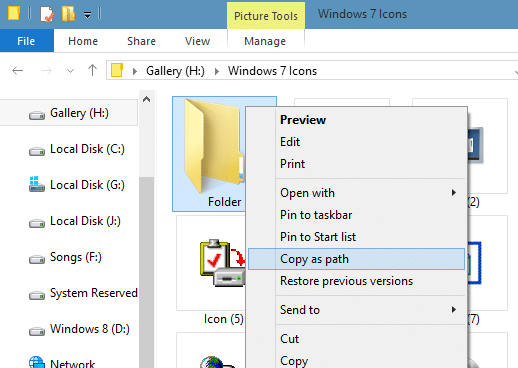Choose Print from the context menu
This screenshot has height=368, width=518.
click(356, 164)
